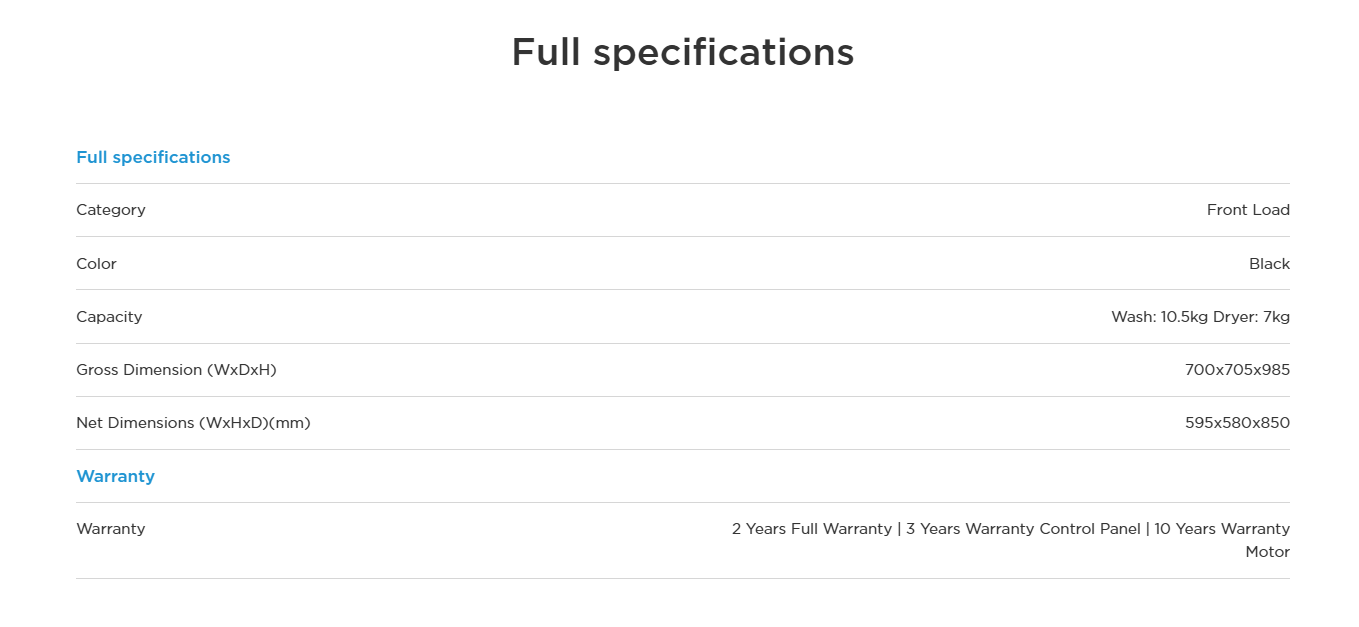Select the Black color value

click(1269, 264)
